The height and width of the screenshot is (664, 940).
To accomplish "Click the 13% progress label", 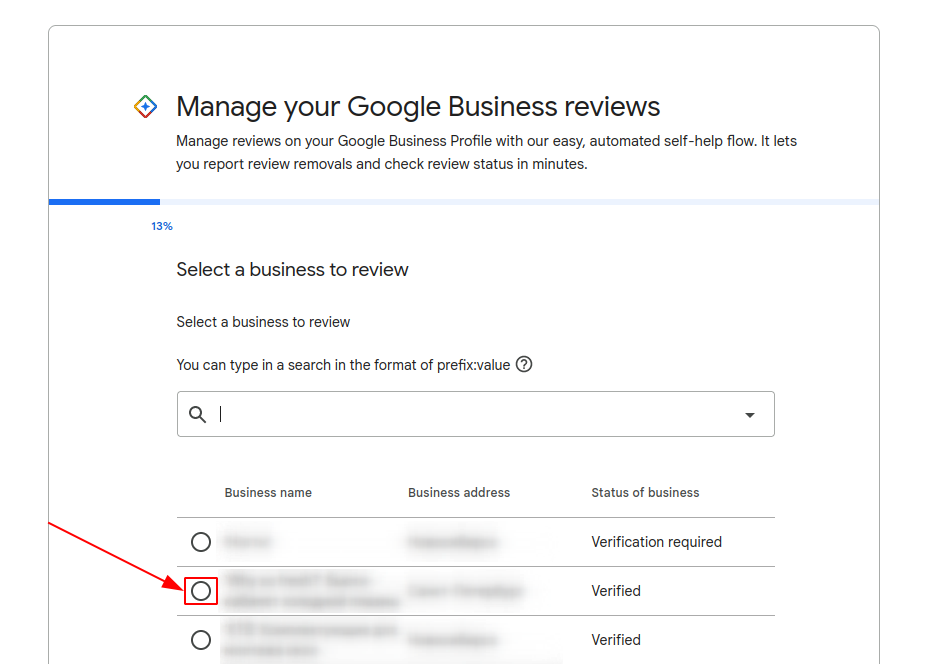I will tap(162, 226).
